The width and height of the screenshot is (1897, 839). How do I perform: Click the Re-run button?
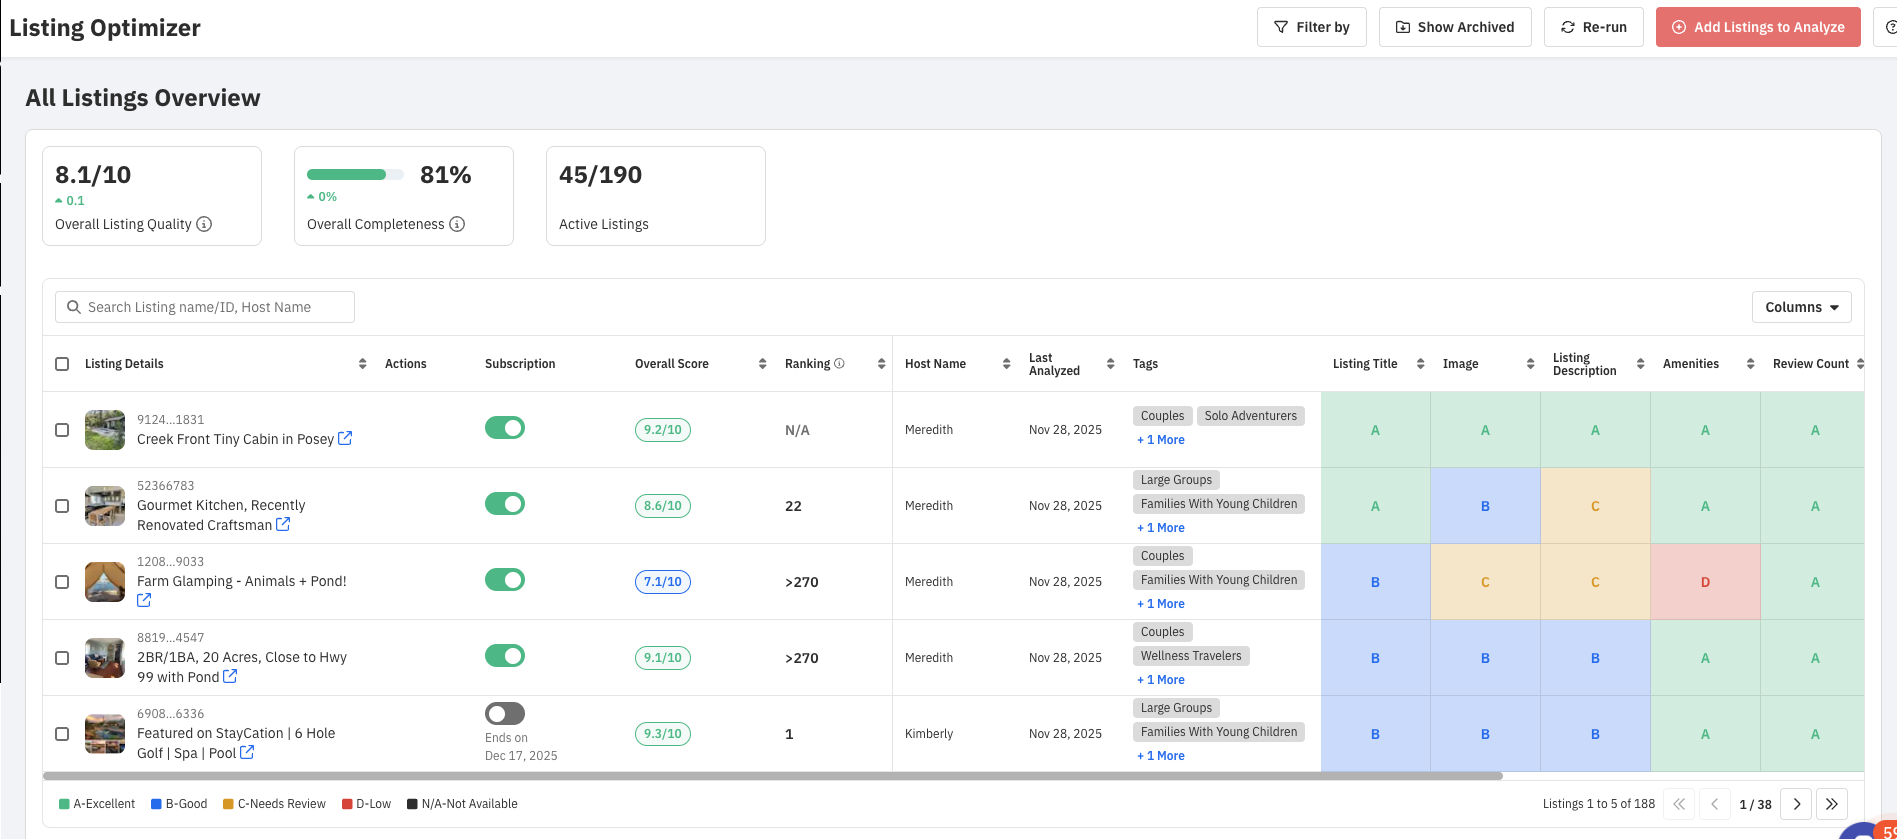(1593, 27)
